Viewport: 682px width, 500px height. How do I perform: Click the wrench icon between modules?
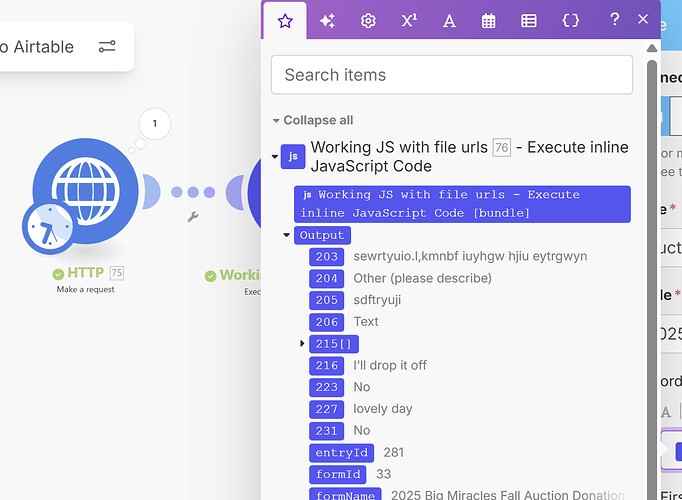(193, 216)
